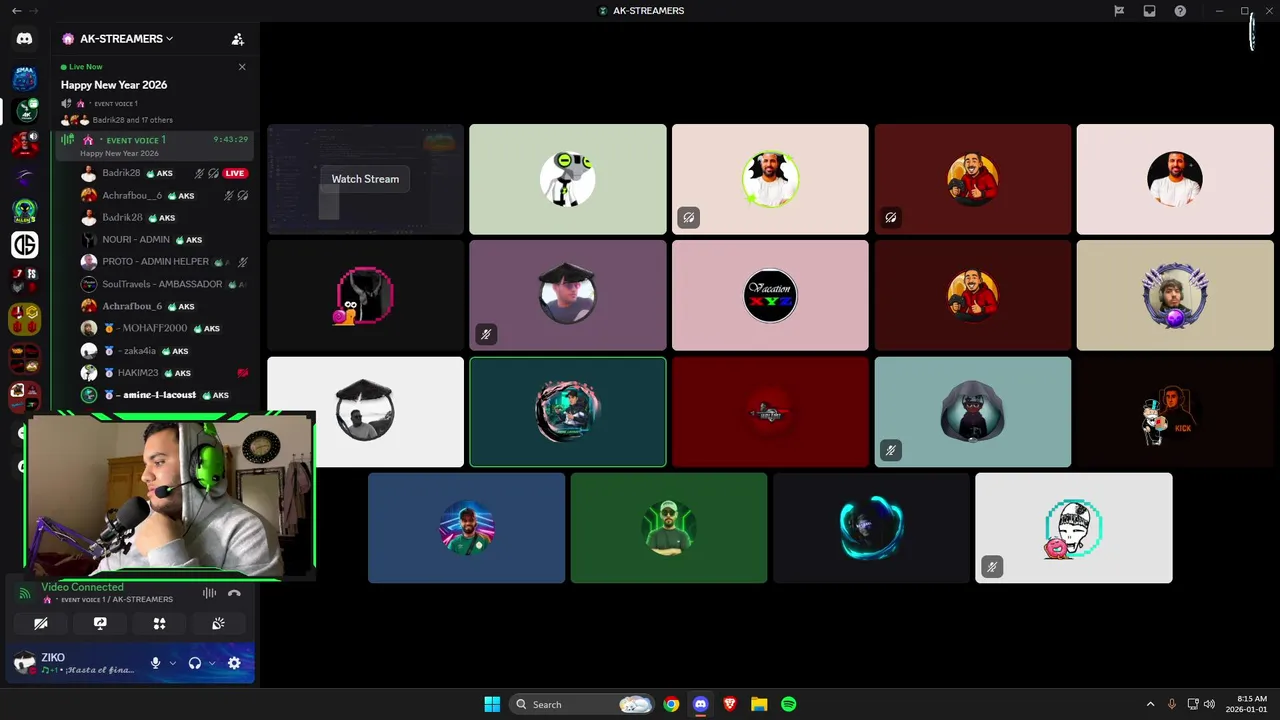The image size is (1280, 720).
Task: Click the invite members icon beside AK-STREAMERS
Action: tap(238, 39)
